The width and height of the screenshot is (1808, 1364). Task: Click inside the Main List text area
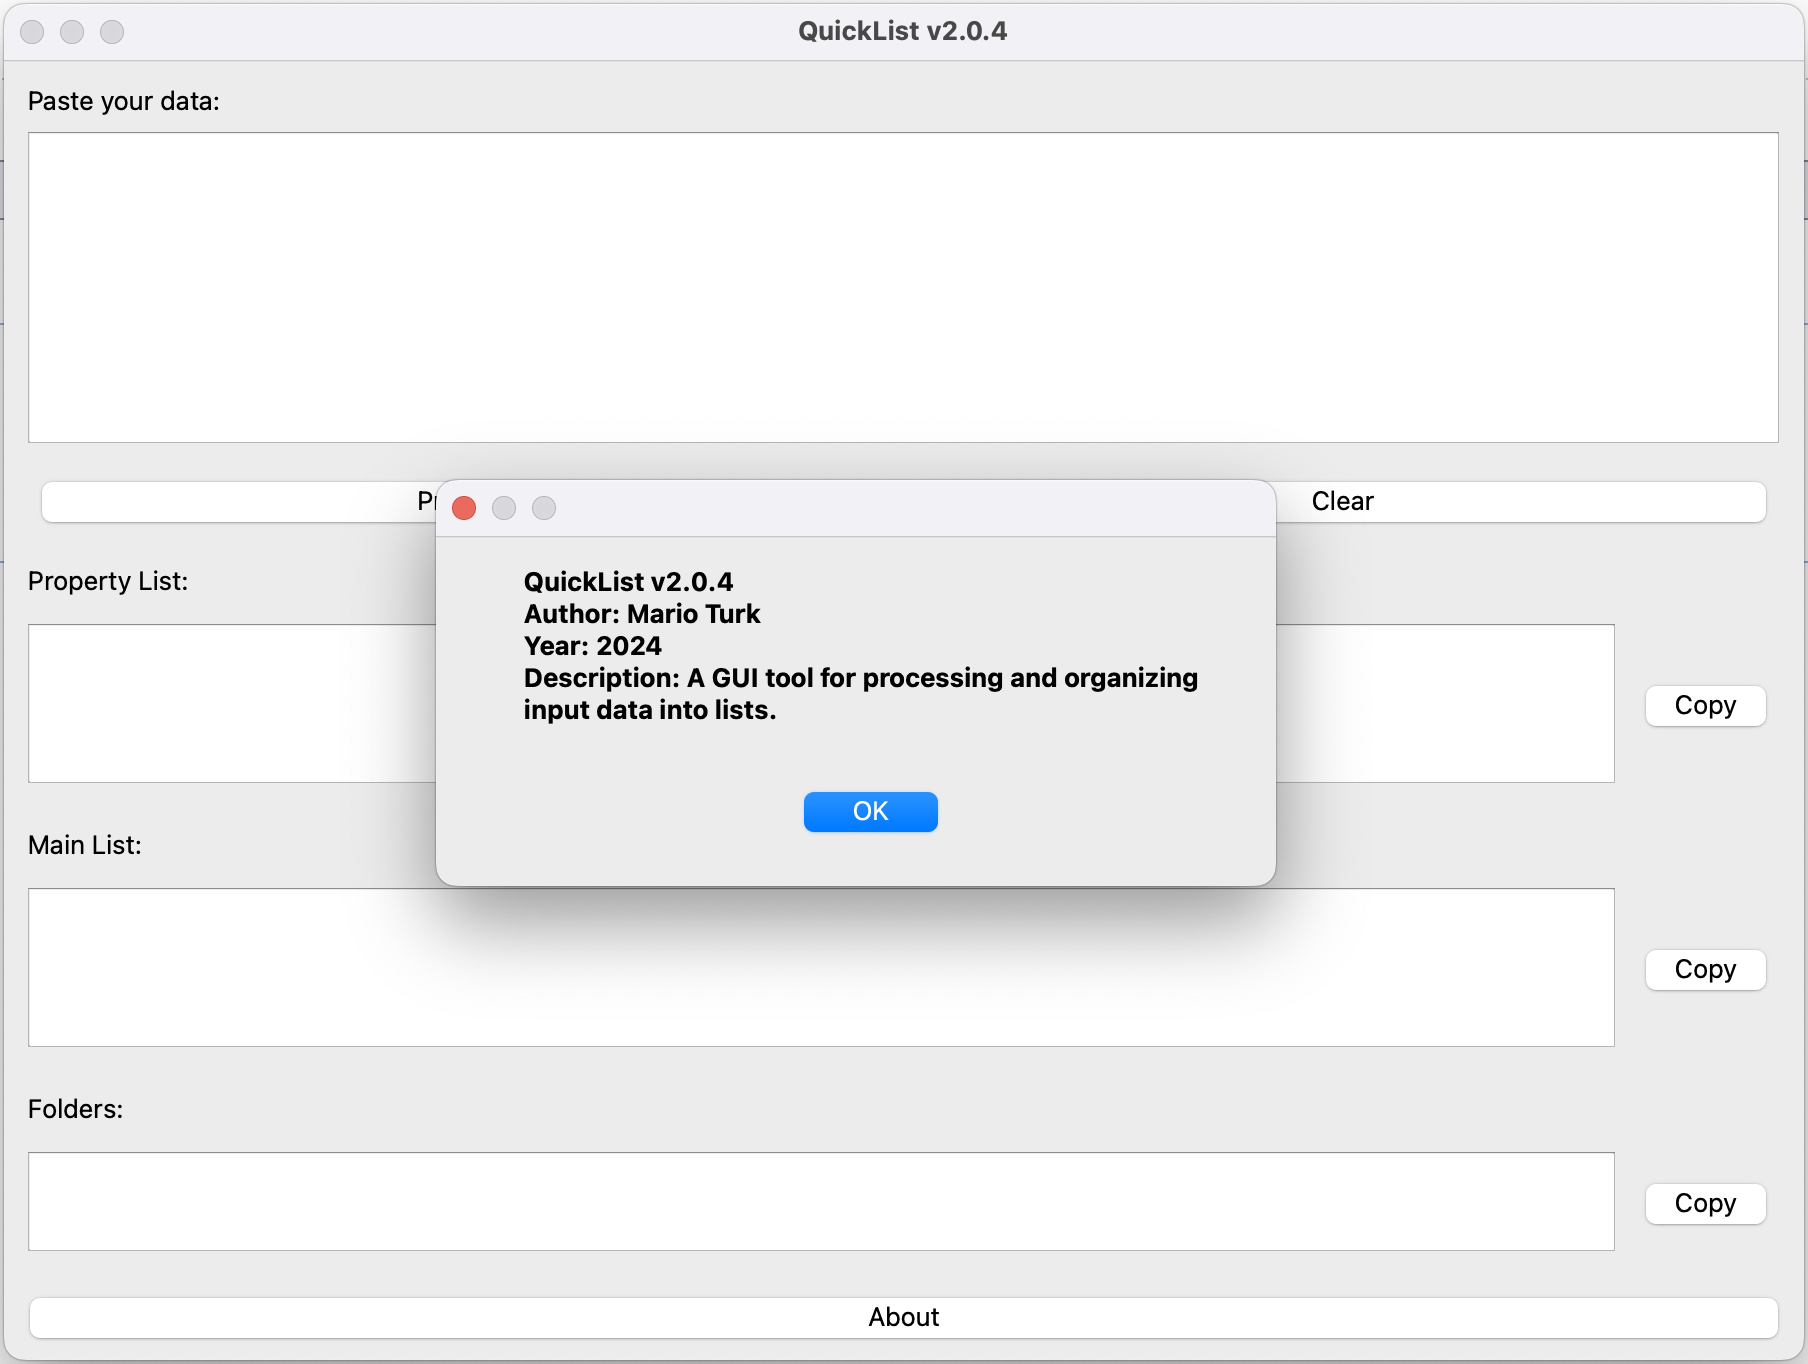[x=800, y=967]
